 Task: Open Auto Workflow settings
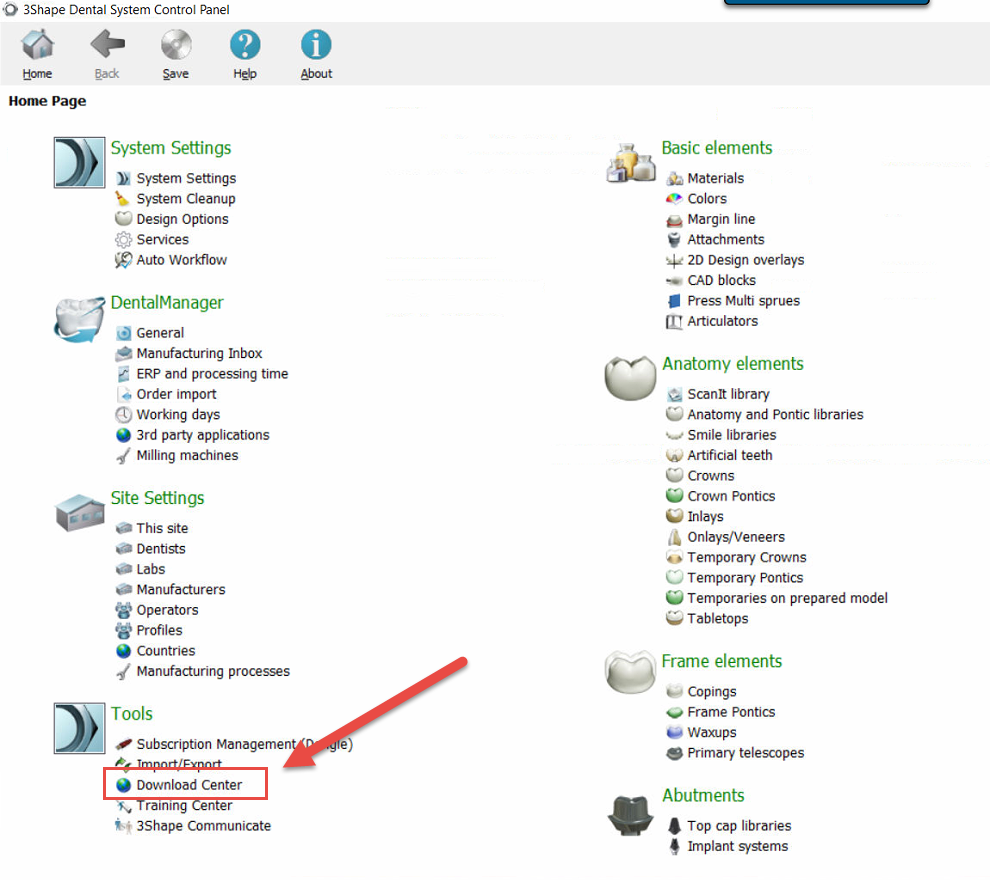[181, 260]
